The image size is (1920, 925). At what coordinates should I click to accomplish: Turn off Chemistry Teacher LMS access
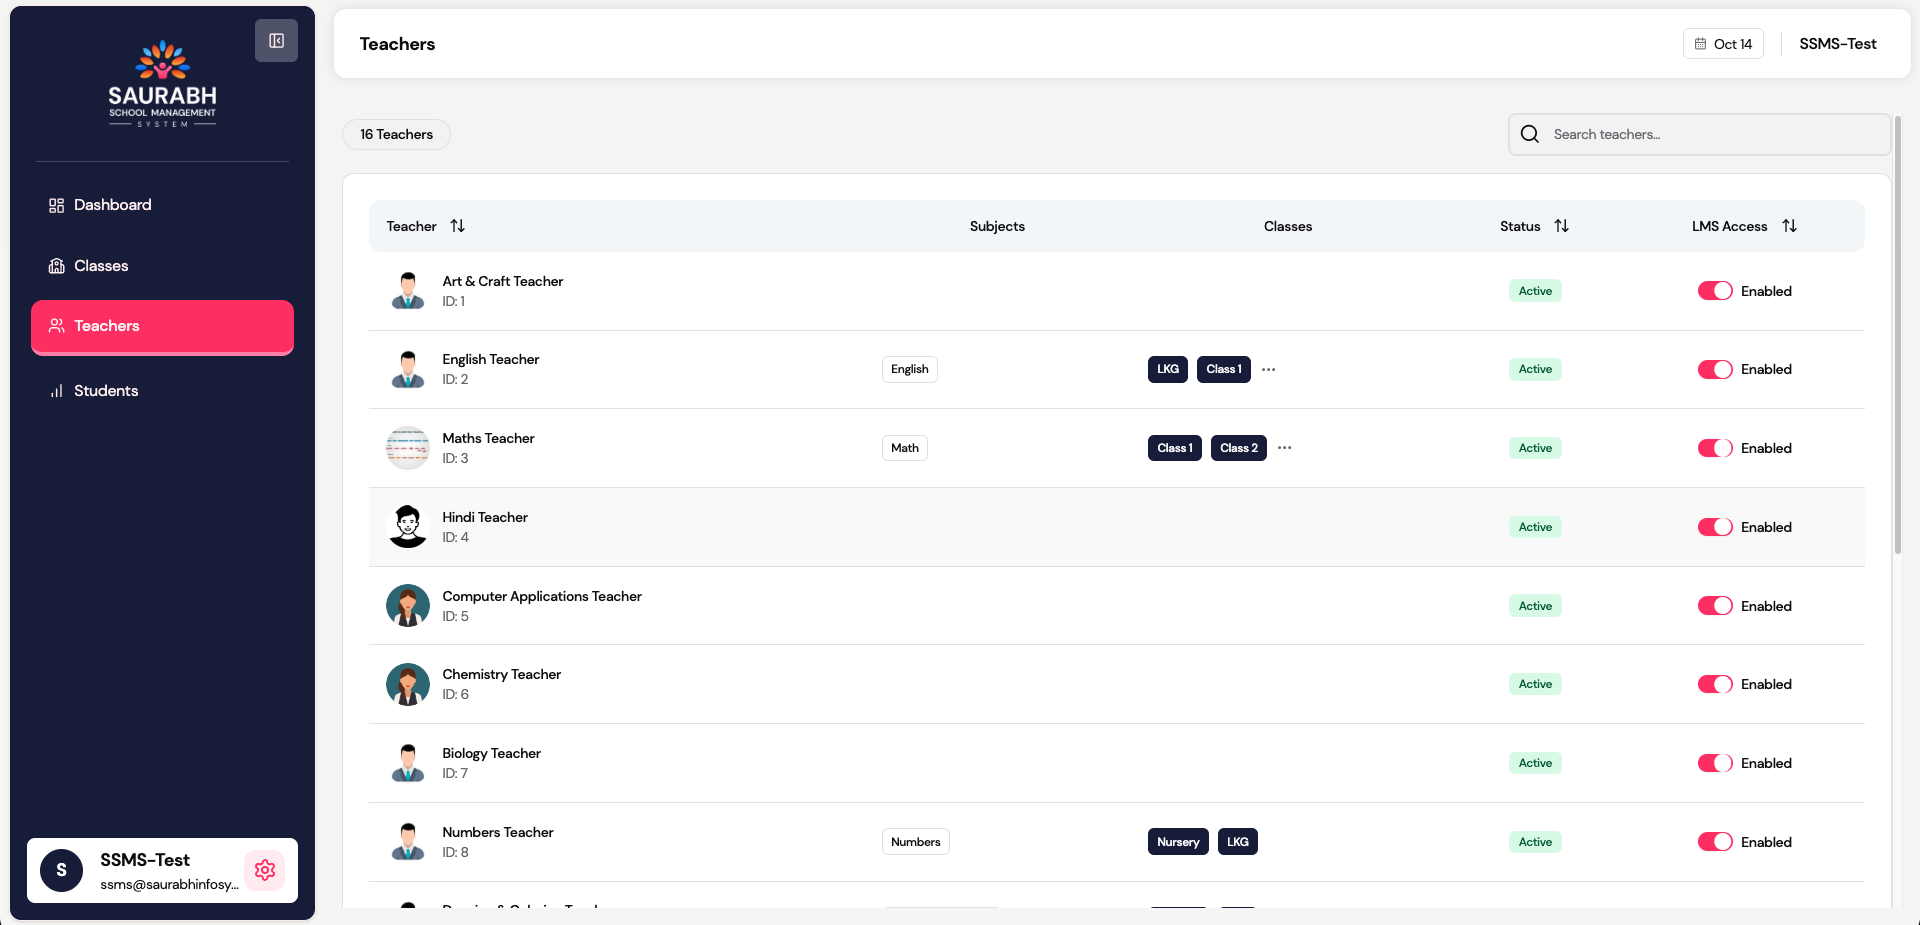pos(1715,684)
